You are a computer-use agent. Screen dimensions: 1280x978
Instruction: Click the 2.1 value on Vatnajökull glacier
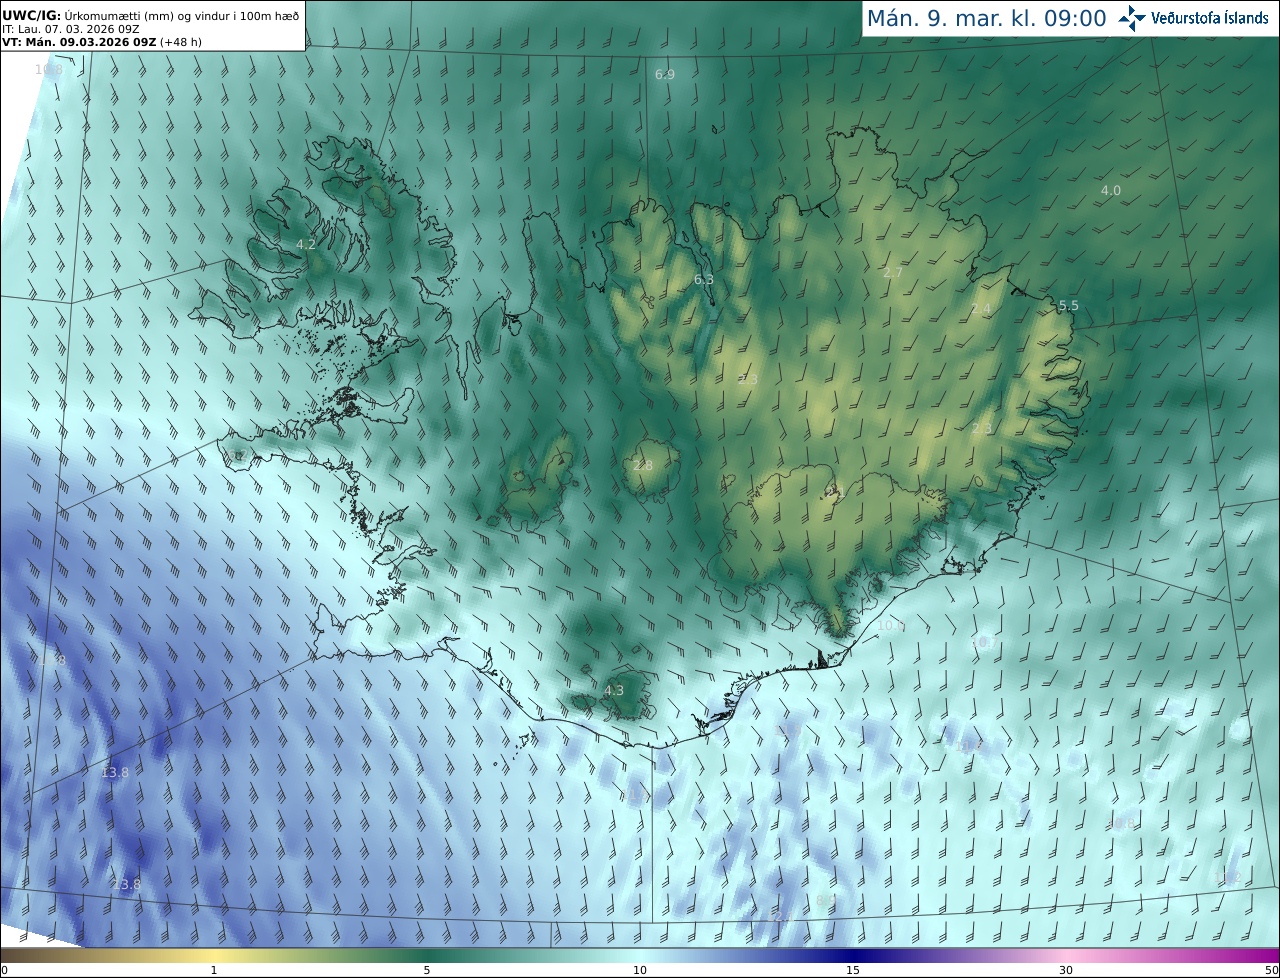pyautogui.click(x=836, y=492)
